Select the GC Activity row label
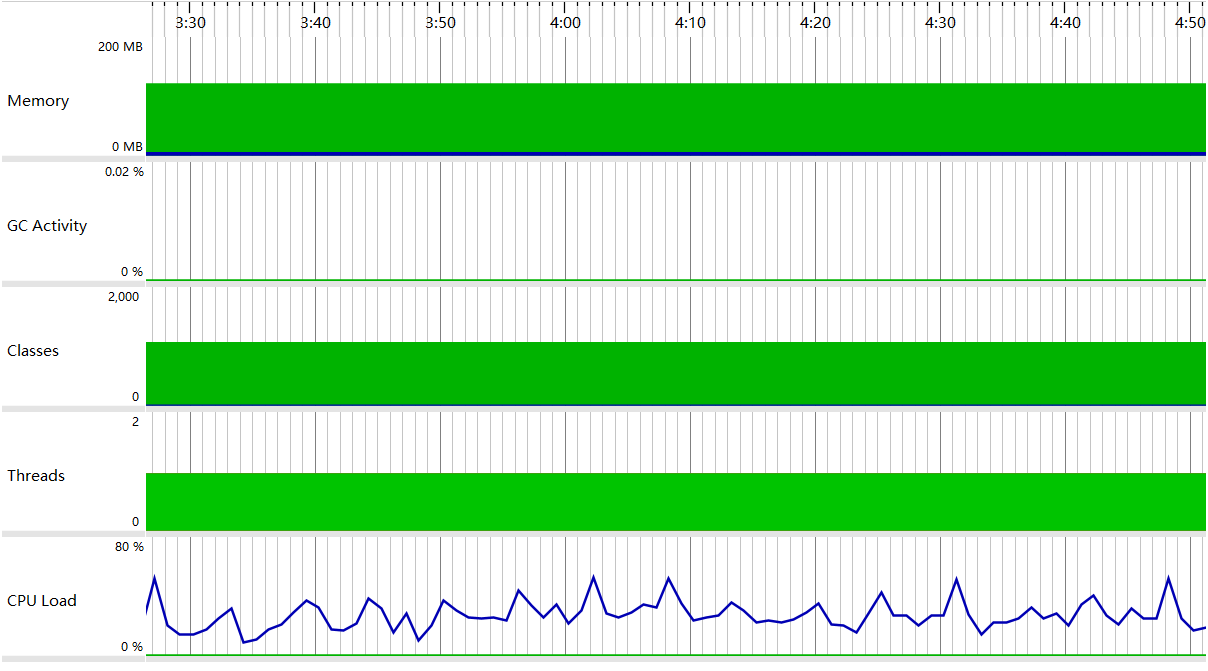Viewport: 1208px width, 671px height. (x=47, y=226)
